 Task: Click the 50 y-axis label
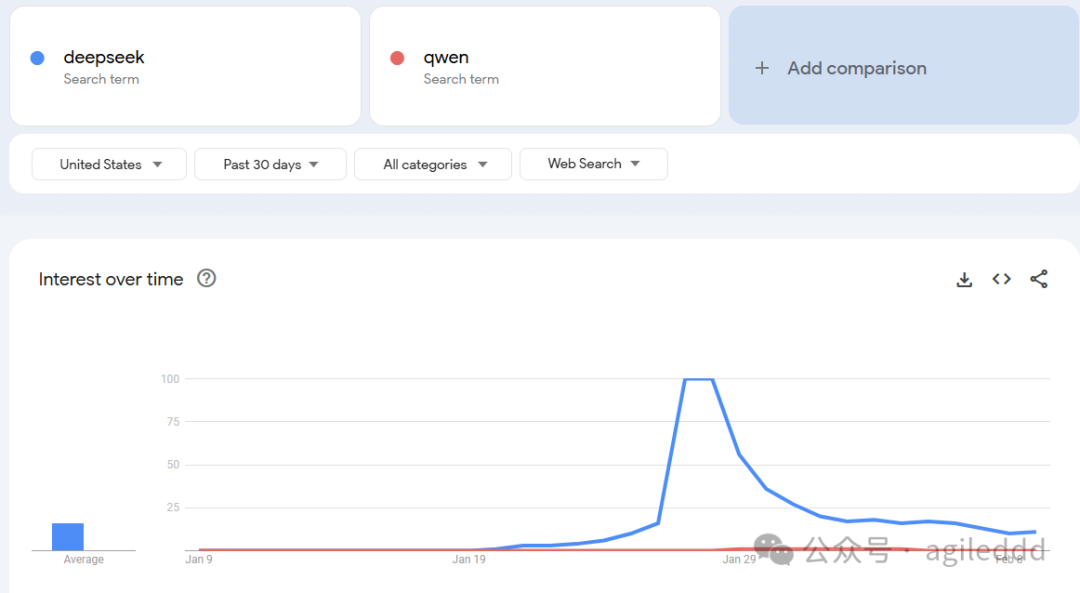173,465
